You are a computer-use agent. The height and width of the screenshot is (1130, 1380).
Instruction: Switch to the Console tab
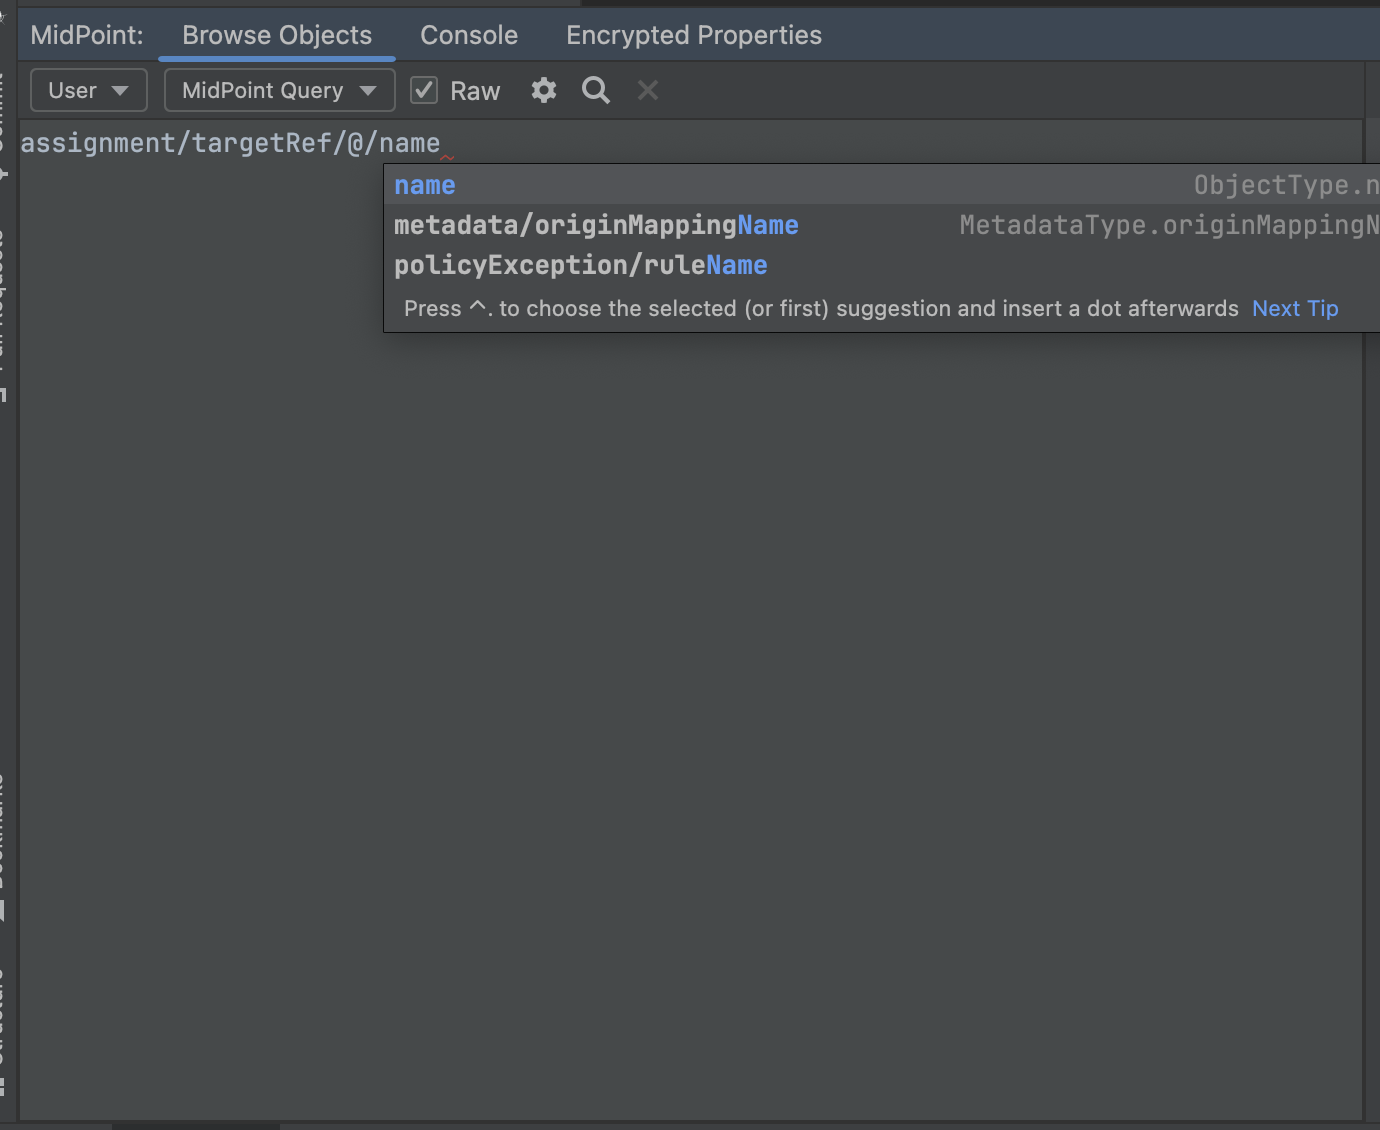468,35
